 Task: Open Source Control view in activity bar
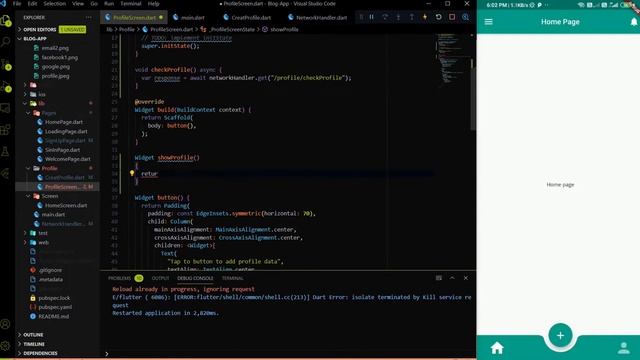pyautogui.click(x=6, y=64)
